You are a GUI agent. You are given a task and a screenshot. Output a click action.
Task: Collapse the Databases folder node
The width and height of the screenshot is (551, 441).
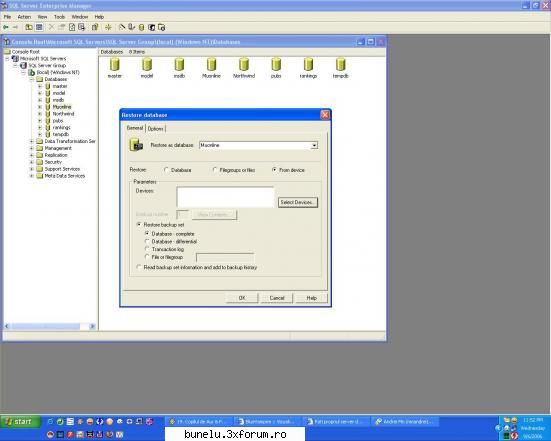32,79
